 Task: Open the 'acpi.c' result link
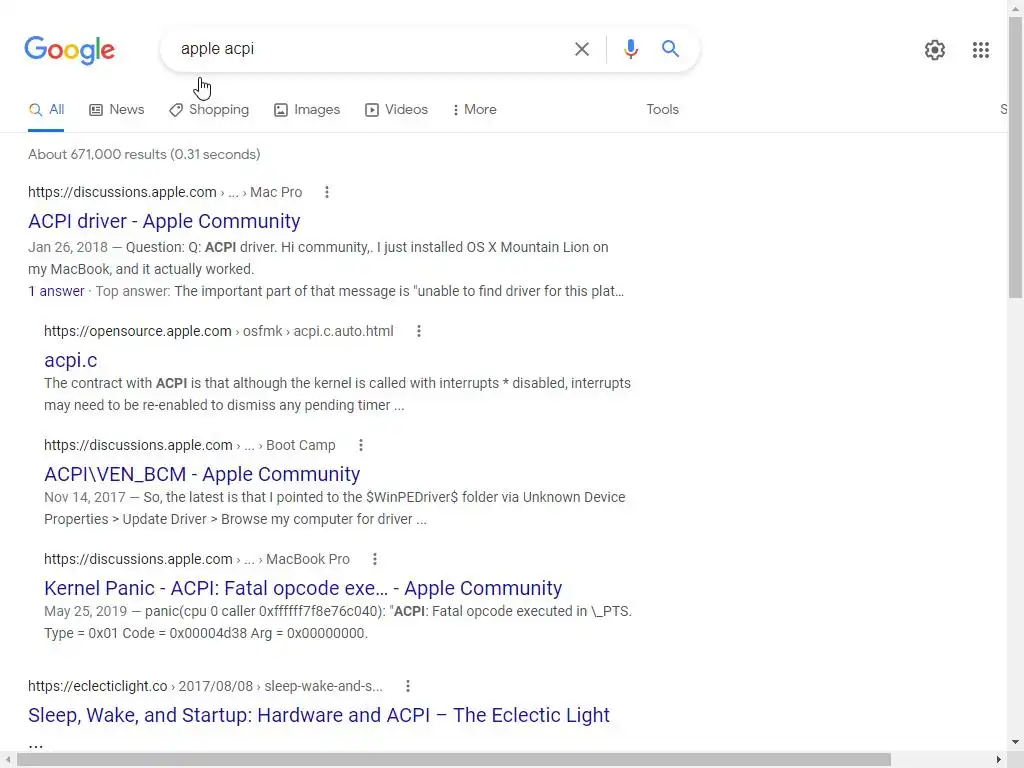[71, 360]
